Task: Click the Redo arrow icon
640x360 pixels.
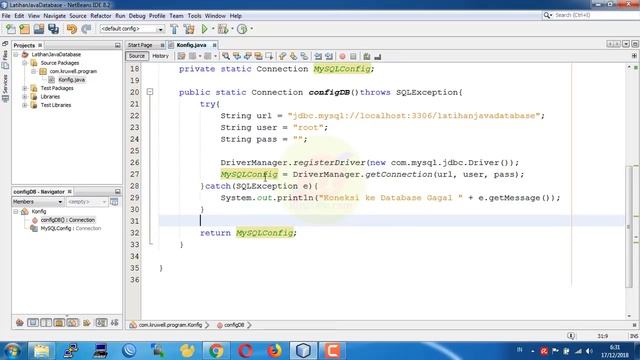Action: pyautogui.click(x=86, y=29)
